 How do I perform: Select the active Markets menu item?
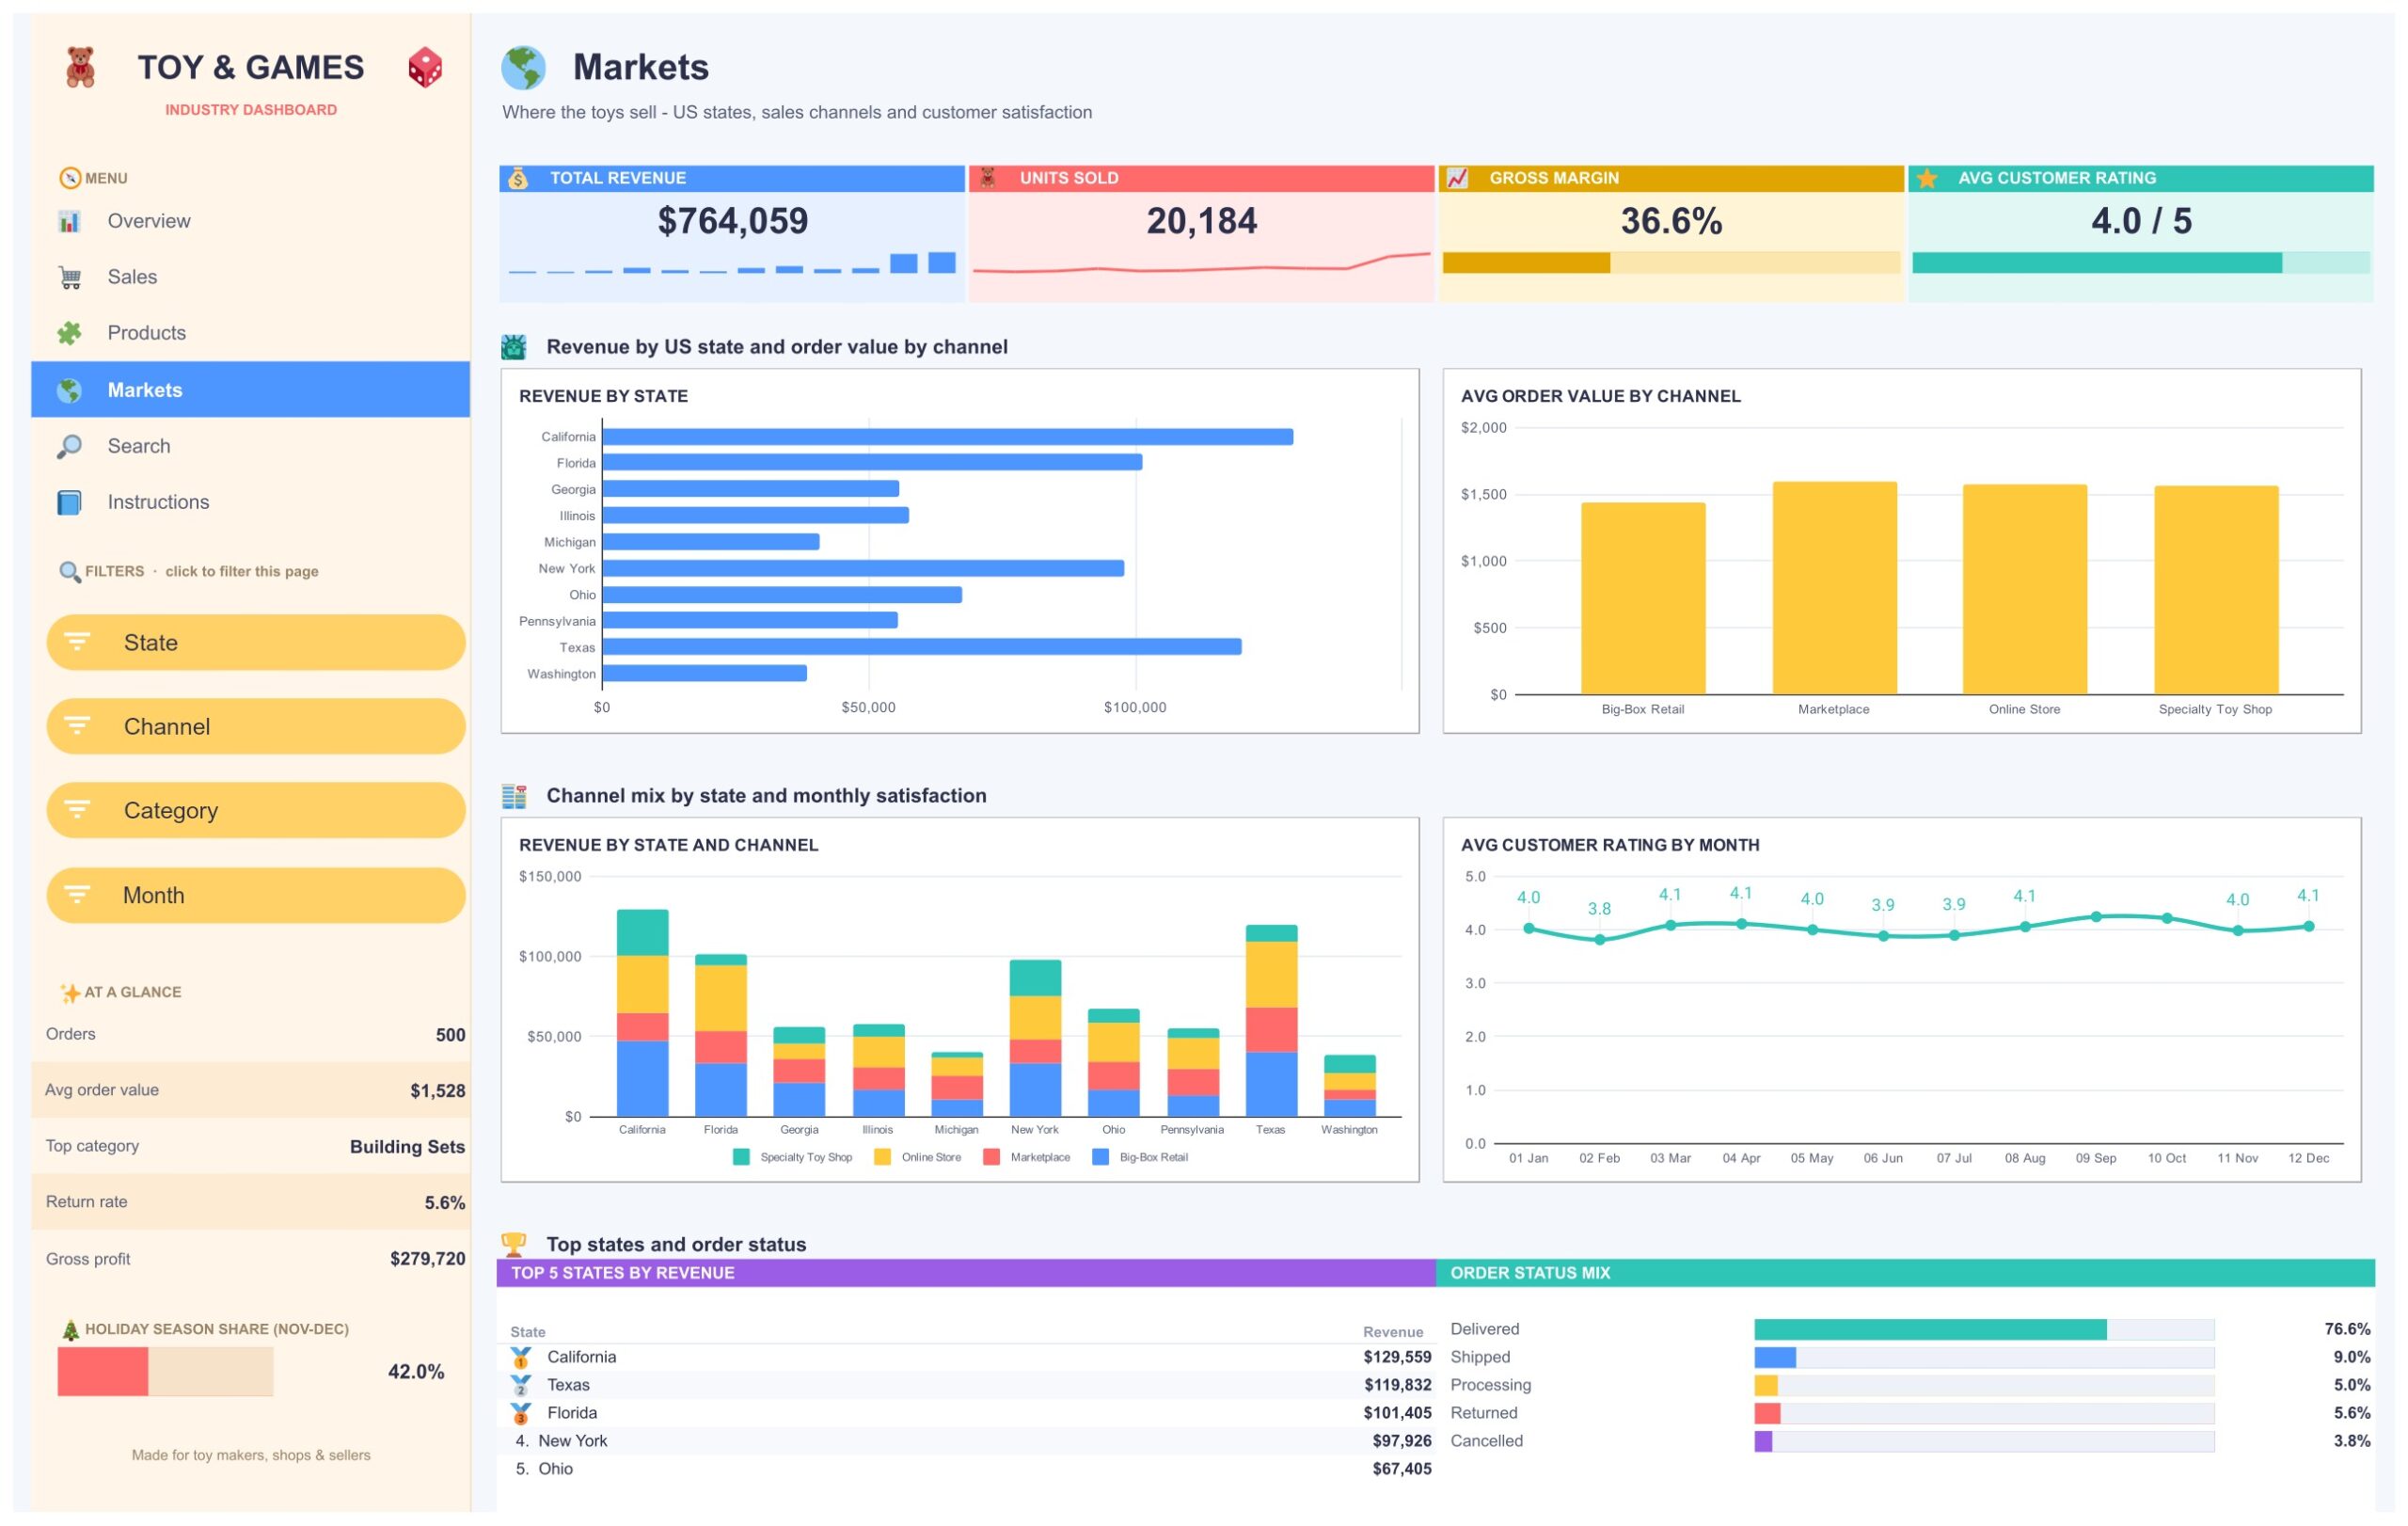tap(251, 390)
